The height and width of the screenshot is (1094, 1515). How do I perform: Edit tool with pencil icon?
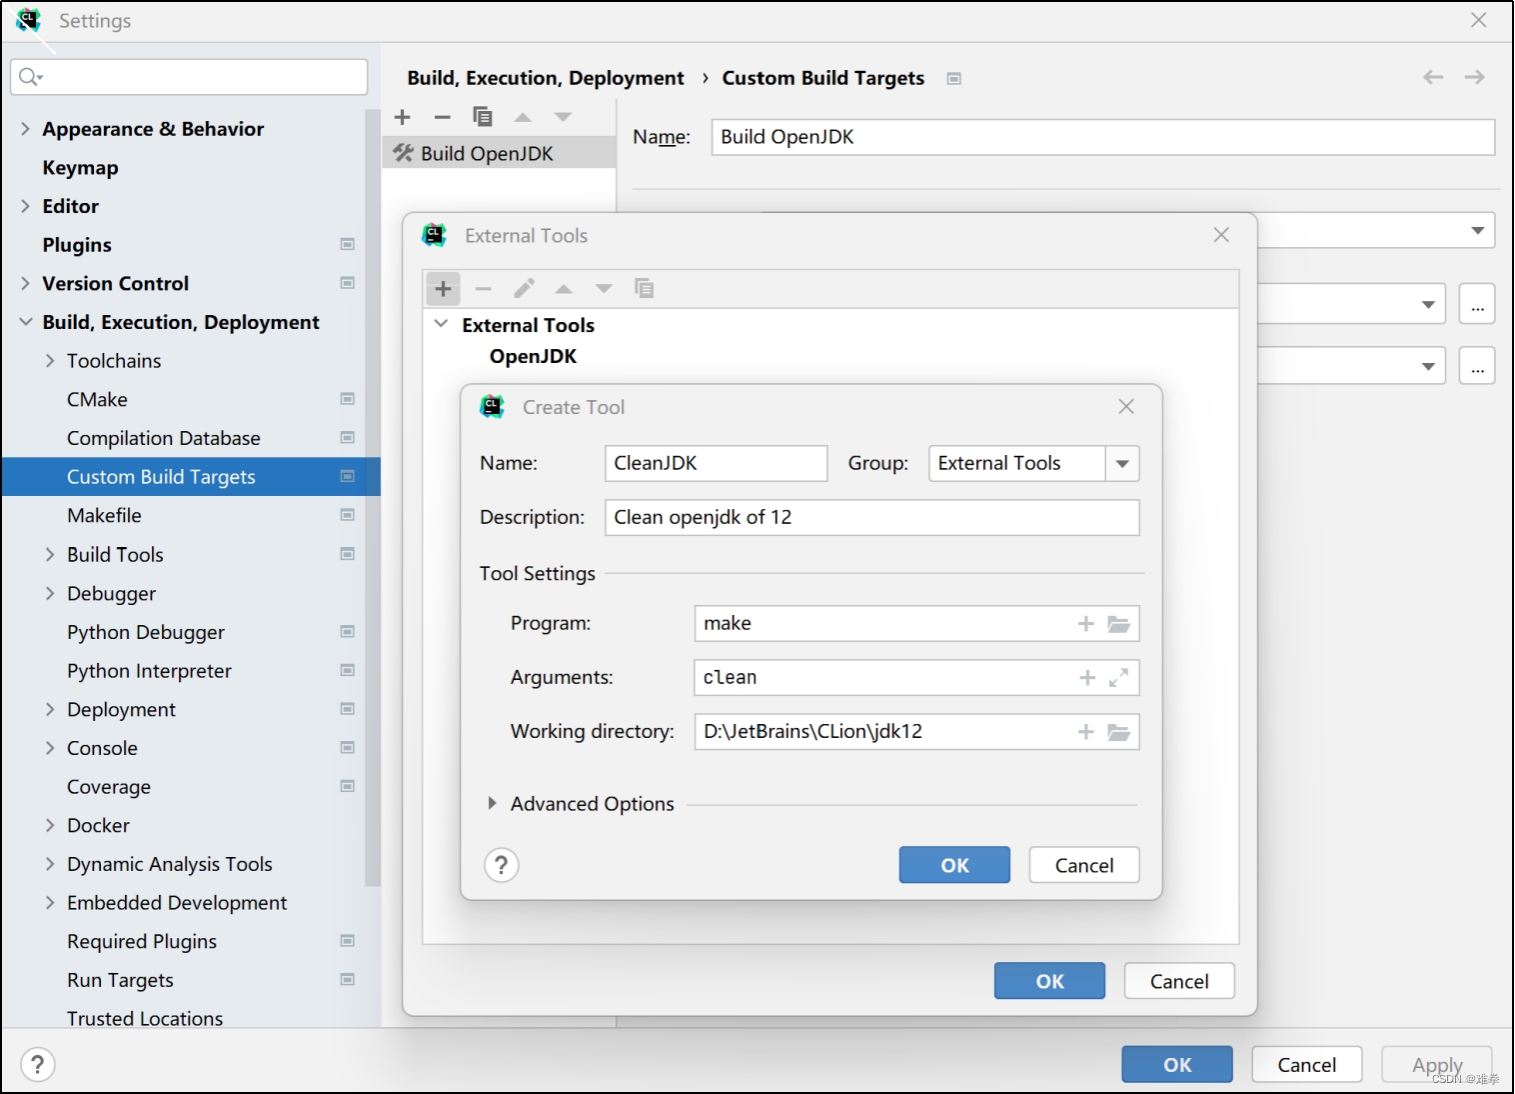click(524, 289)
